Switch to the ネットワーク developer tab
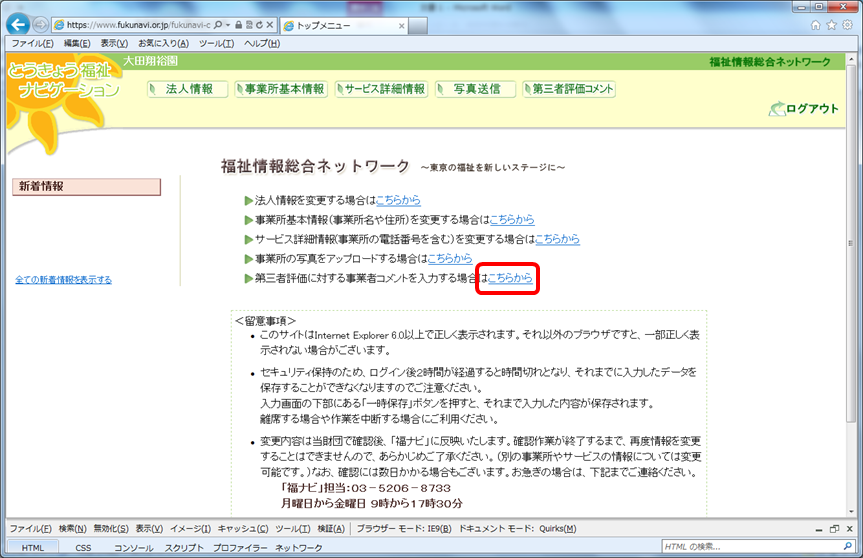863x558 pixels. tap(299, 548)
